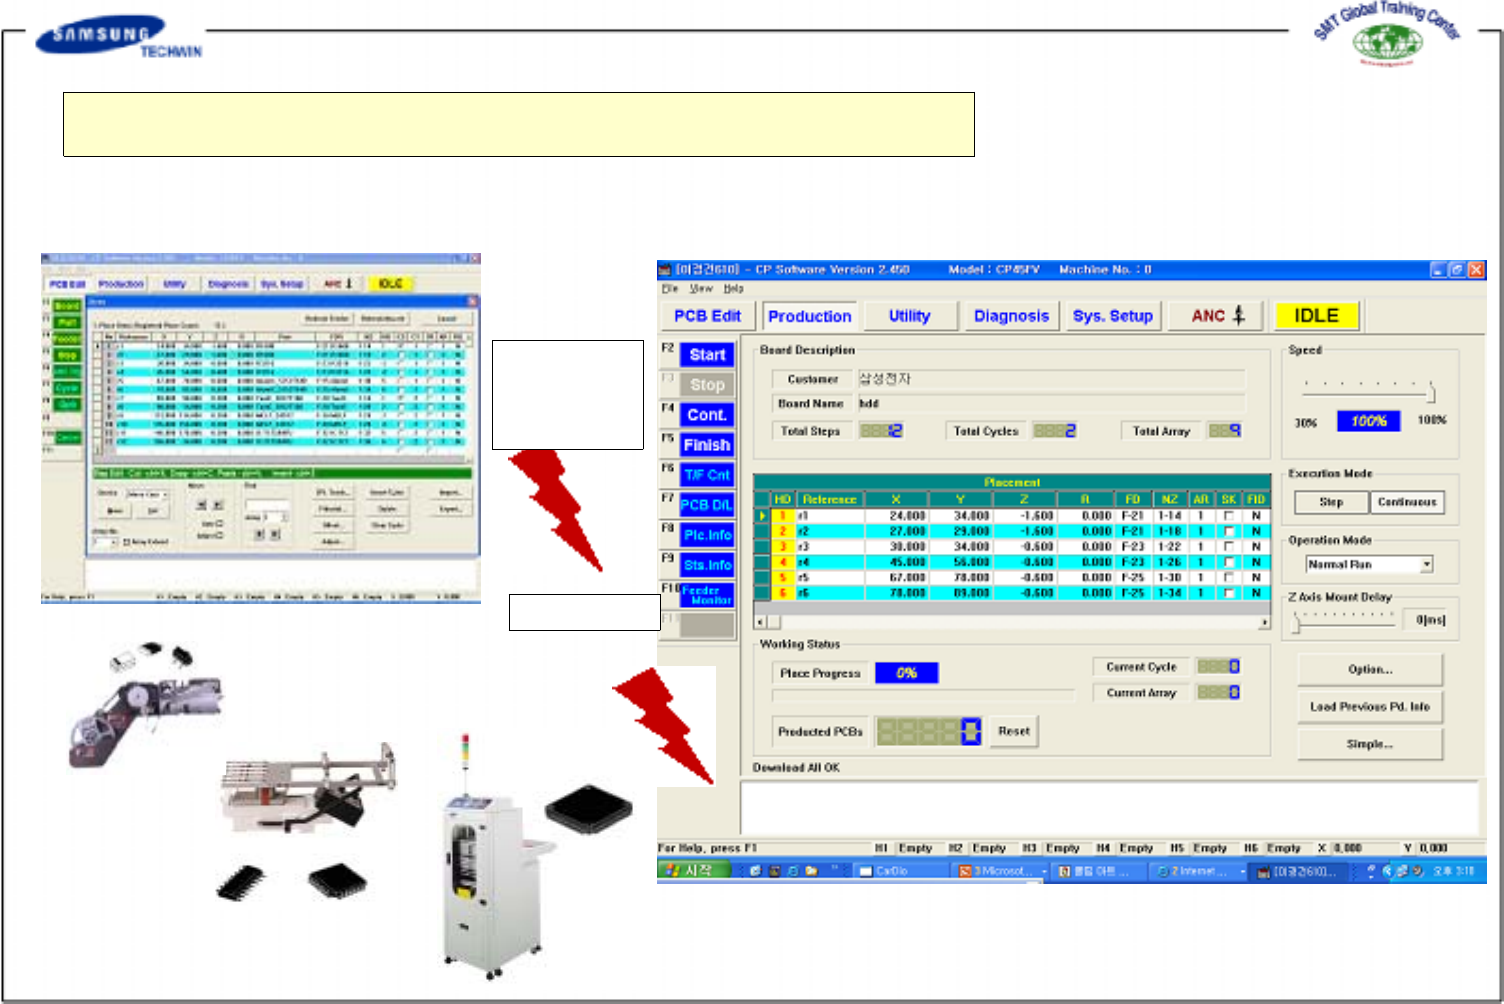Open the folder icon in quick launch
Screen dimensions: 1504x1004
[x=811, y=871]
